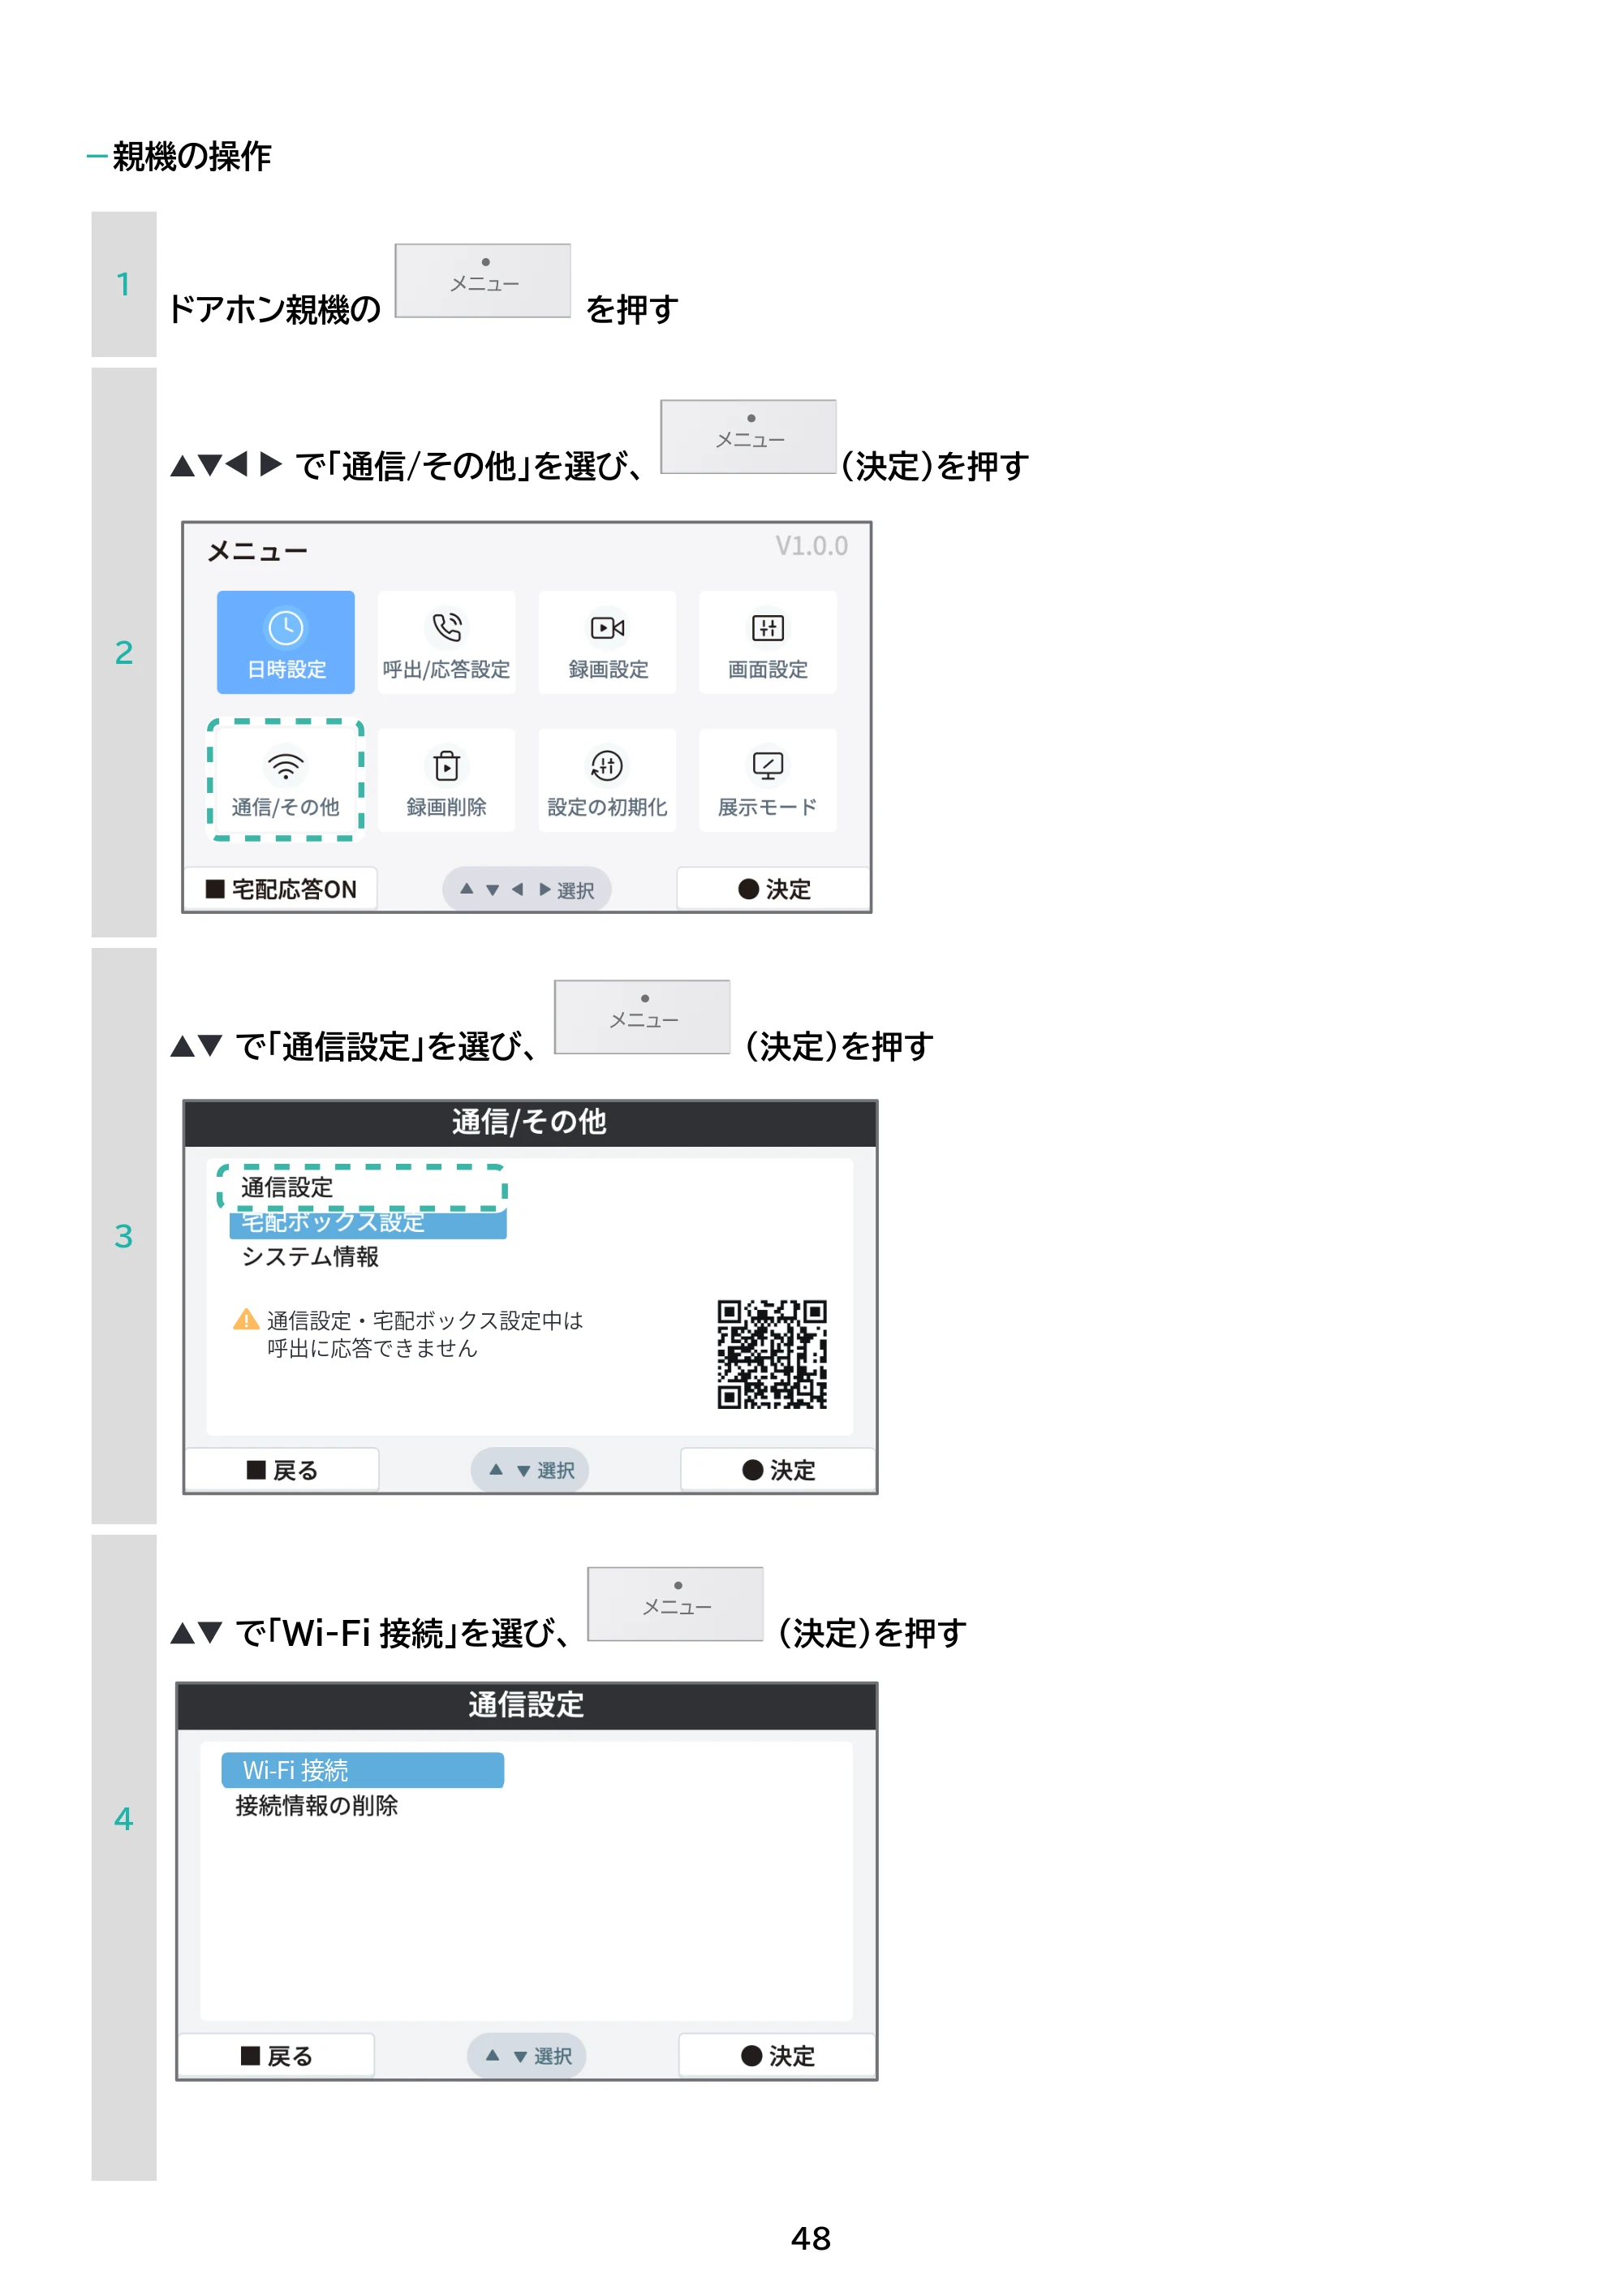Select the Wi-Fi 接続 row
Viewport: 1623px width, 2296px height.
point(363,1770)
